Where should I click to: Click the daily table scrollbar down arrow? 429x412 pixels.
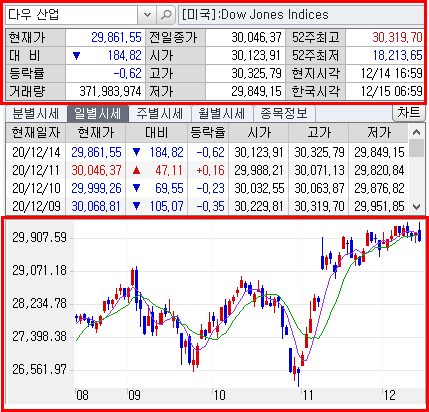click(416, 207)
